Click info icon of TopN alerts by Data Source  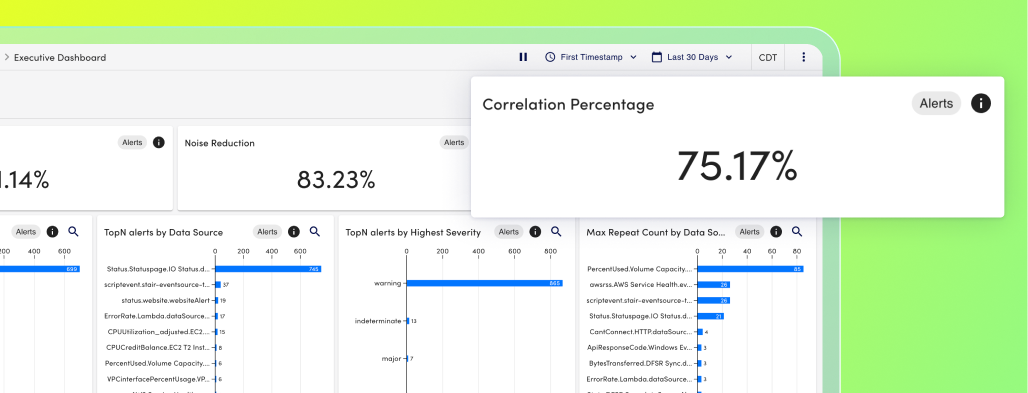point(294,232)
